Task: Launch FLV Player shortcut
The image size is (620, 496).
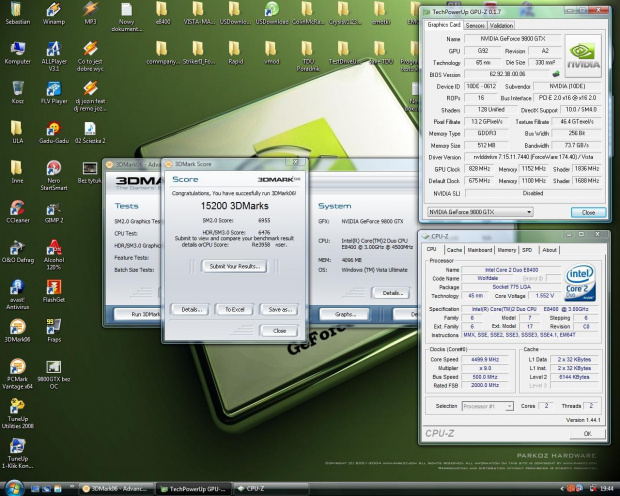Action: click(54, 92)
